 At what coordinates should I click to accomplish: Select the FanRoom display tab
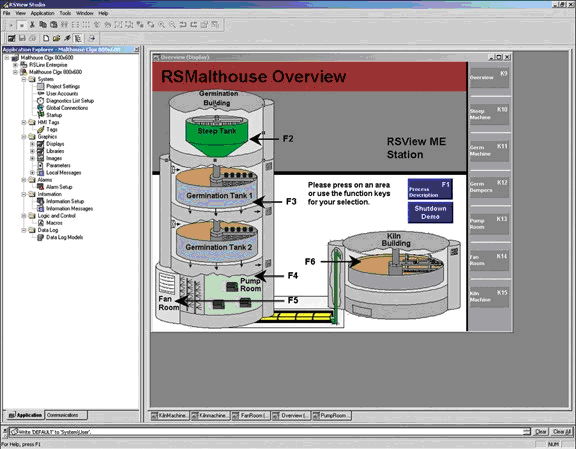[251, 416]
